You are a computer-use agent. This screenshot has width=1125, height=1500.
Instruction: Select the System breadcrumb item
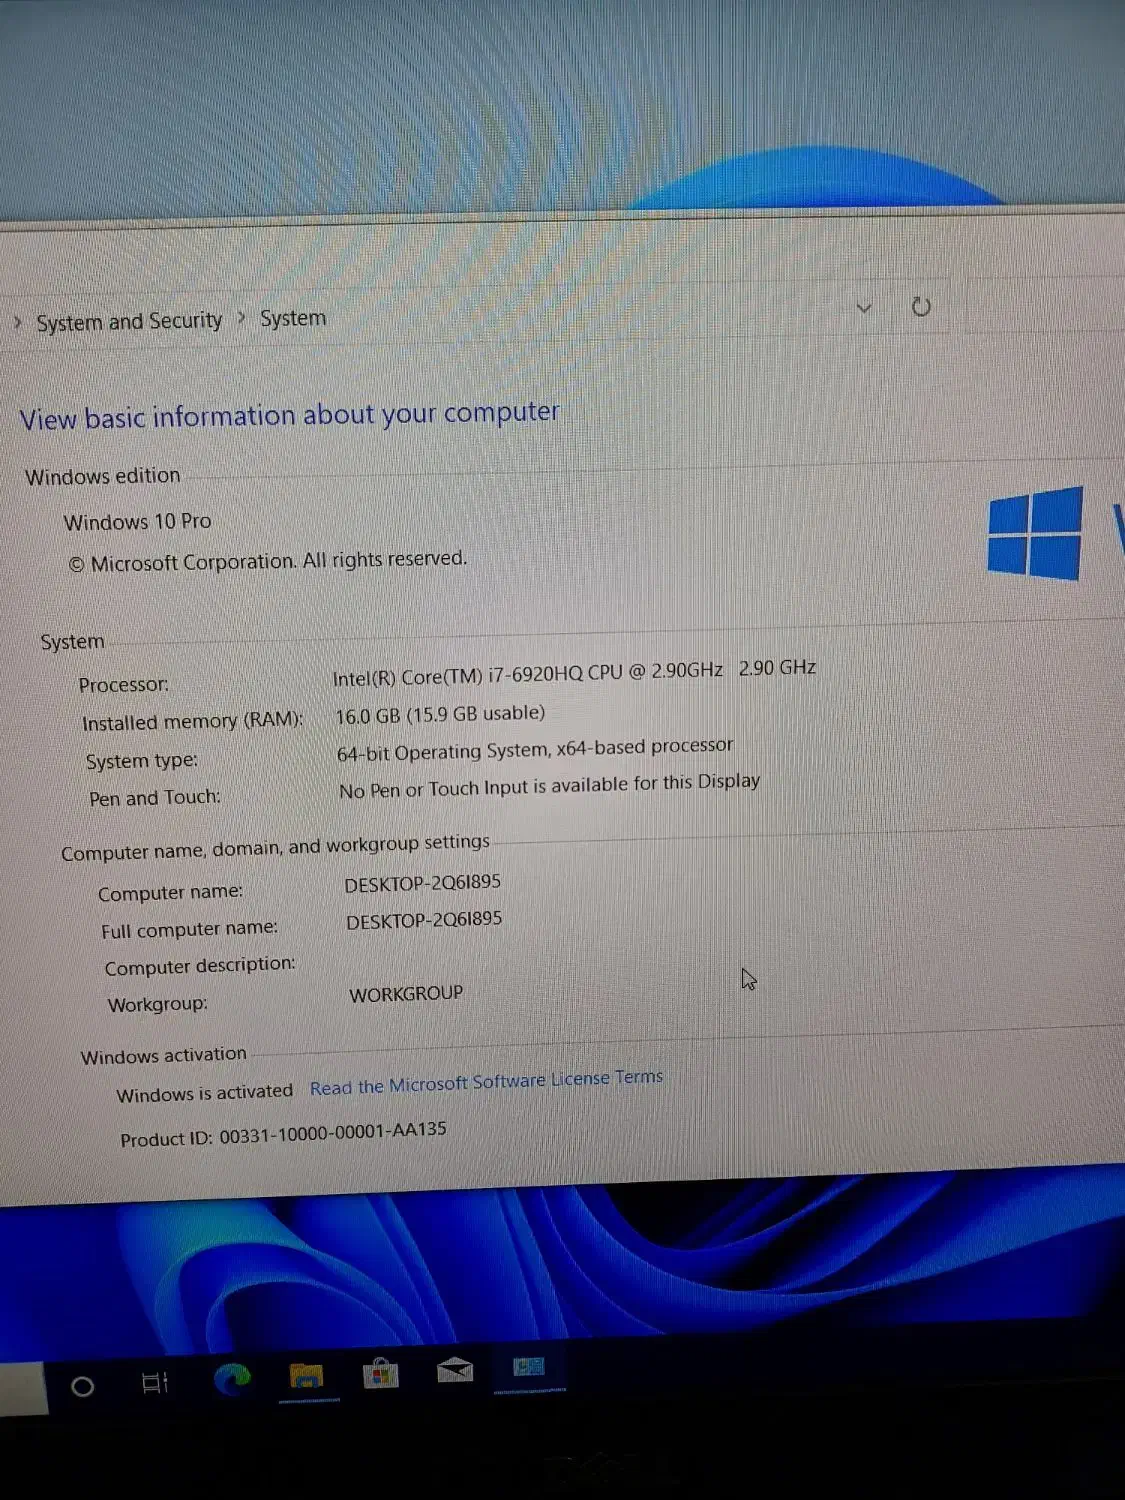[293, 318]
